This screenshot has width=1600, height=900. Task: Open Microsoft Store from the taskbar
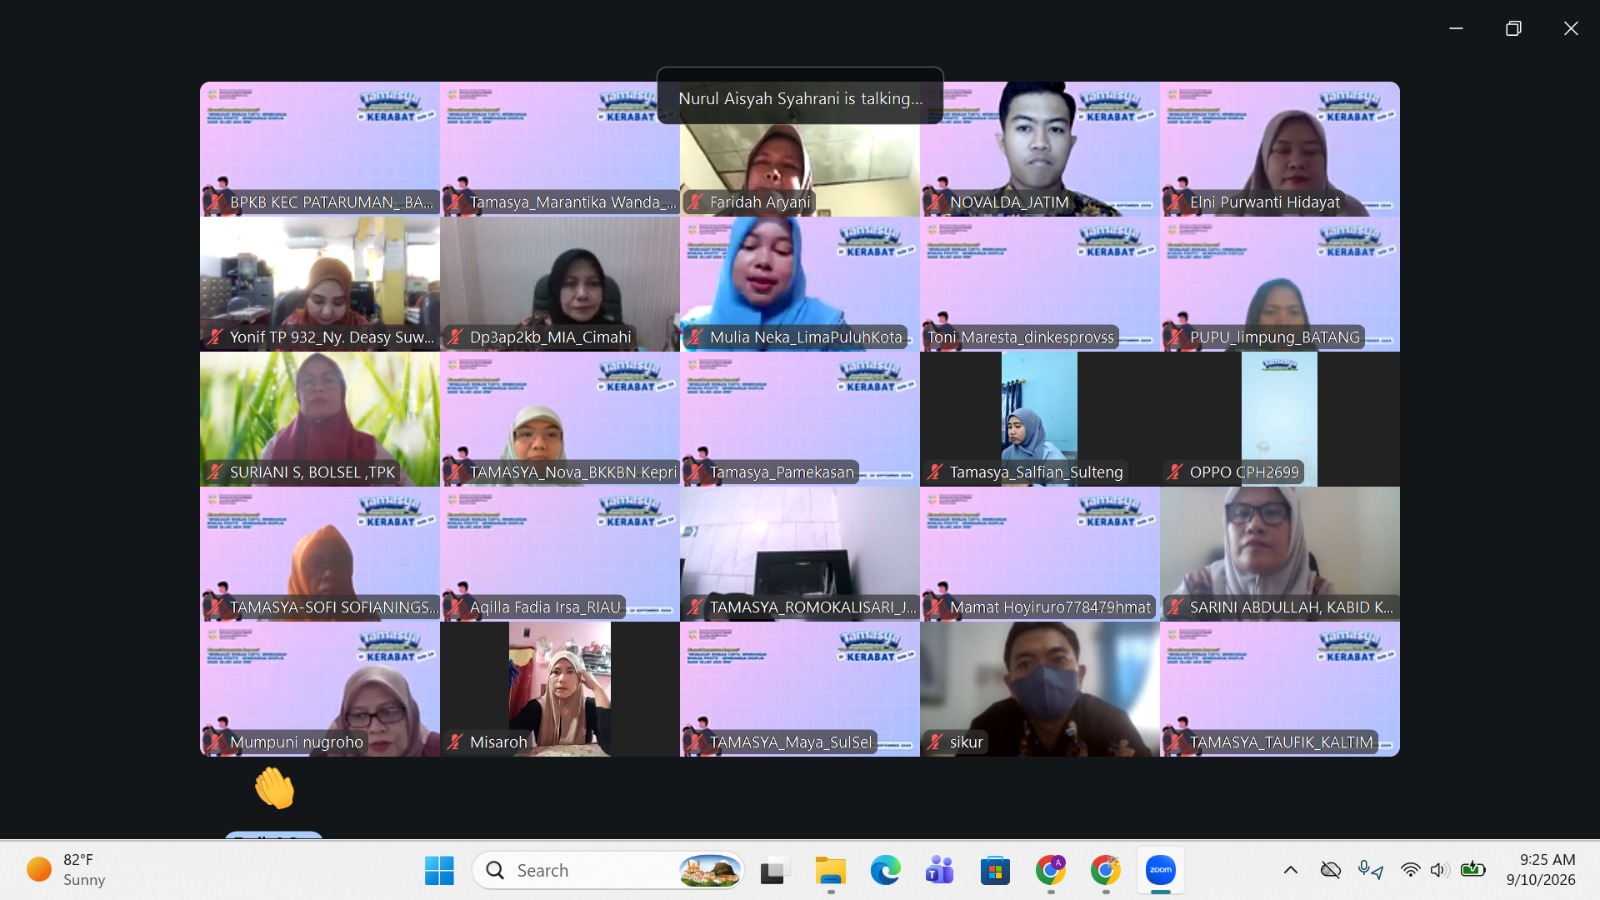point(995,870)
